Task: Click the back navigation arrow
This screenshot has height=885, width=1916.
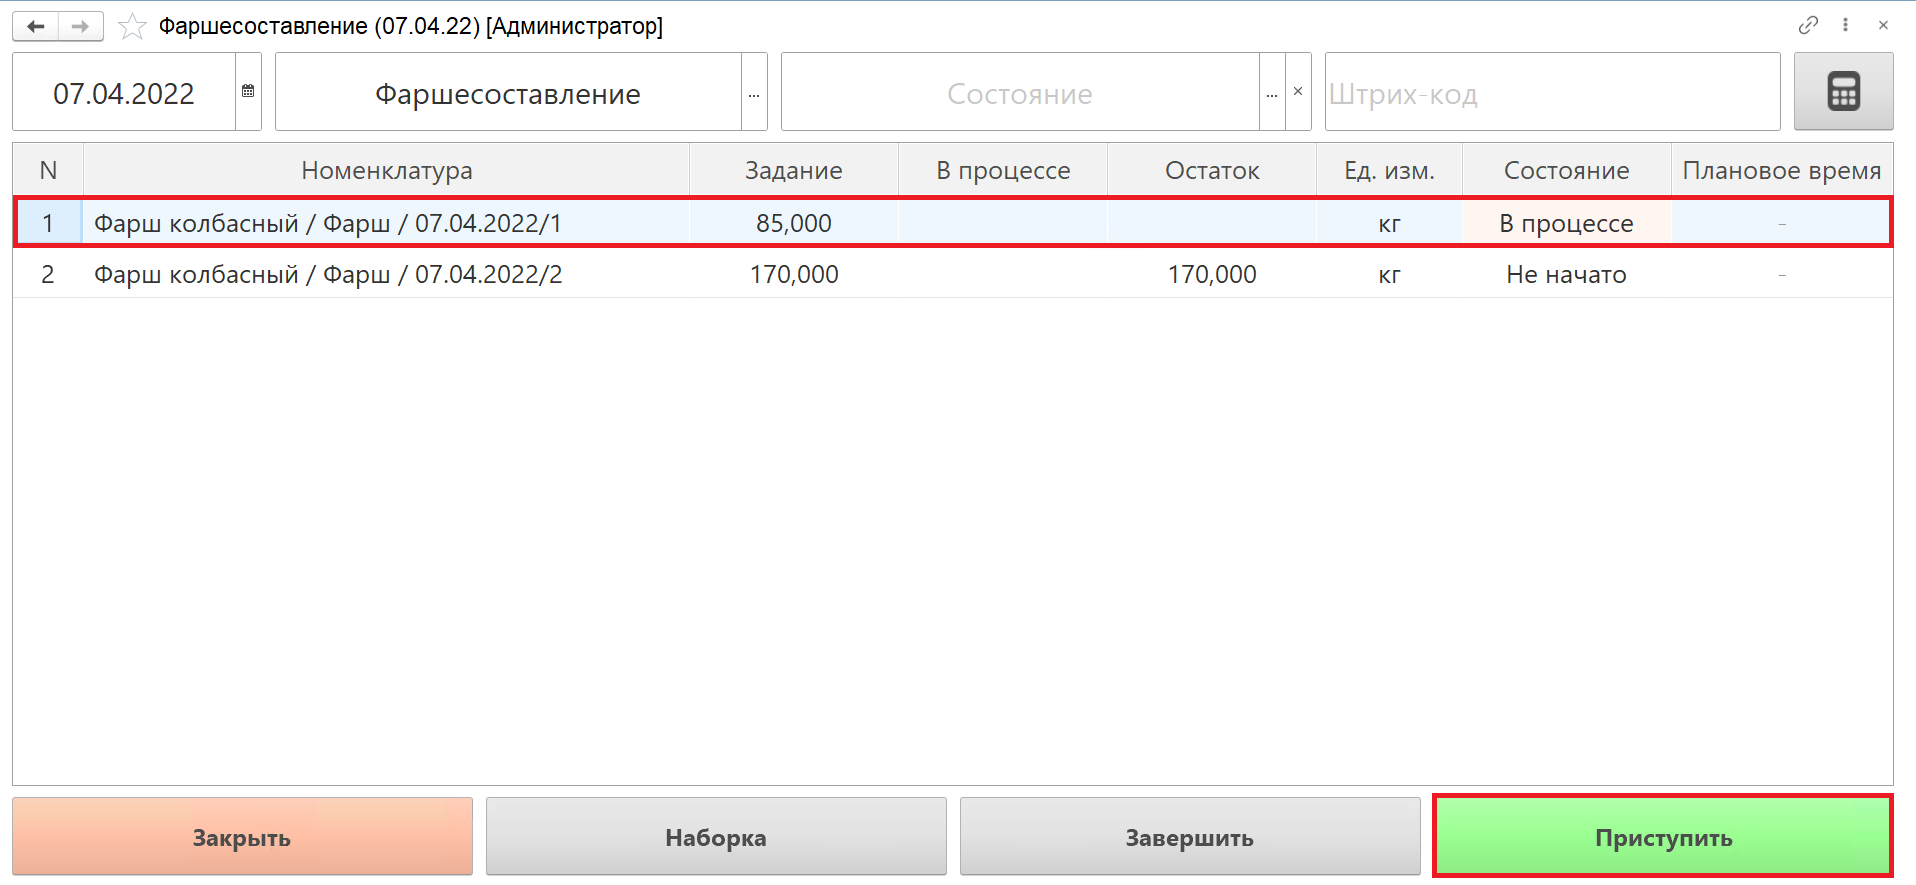Action: pyautogui.click(x=35, y=26)
